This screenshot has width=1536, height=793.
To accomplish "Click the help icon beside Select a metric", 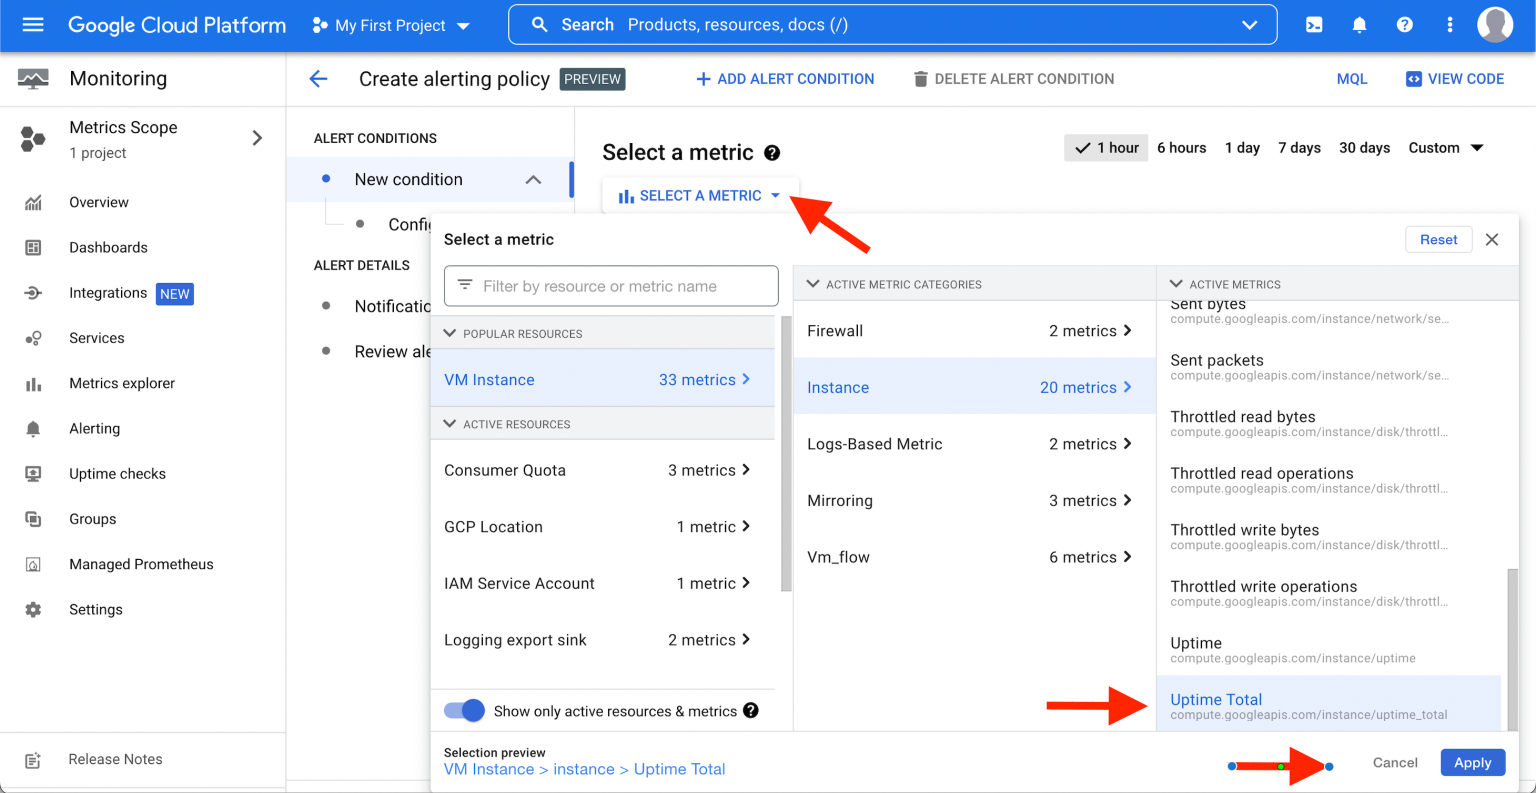I will (x=772, y=153).
